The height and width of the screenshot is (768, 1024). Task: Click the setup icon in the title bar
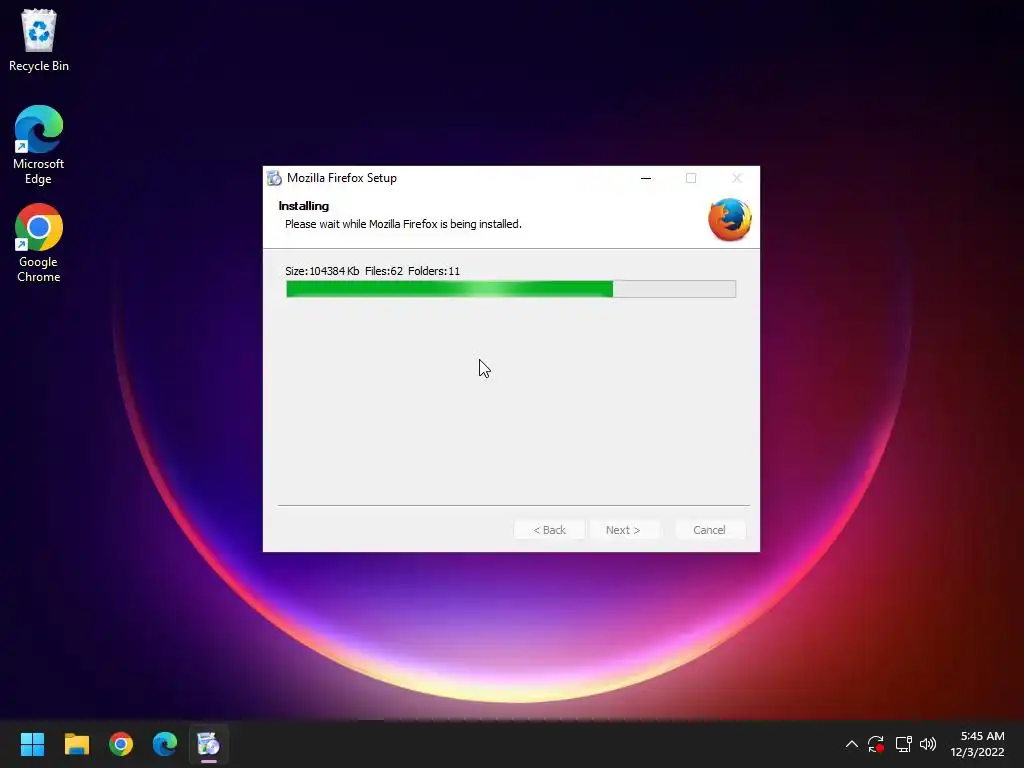point(274,178)
